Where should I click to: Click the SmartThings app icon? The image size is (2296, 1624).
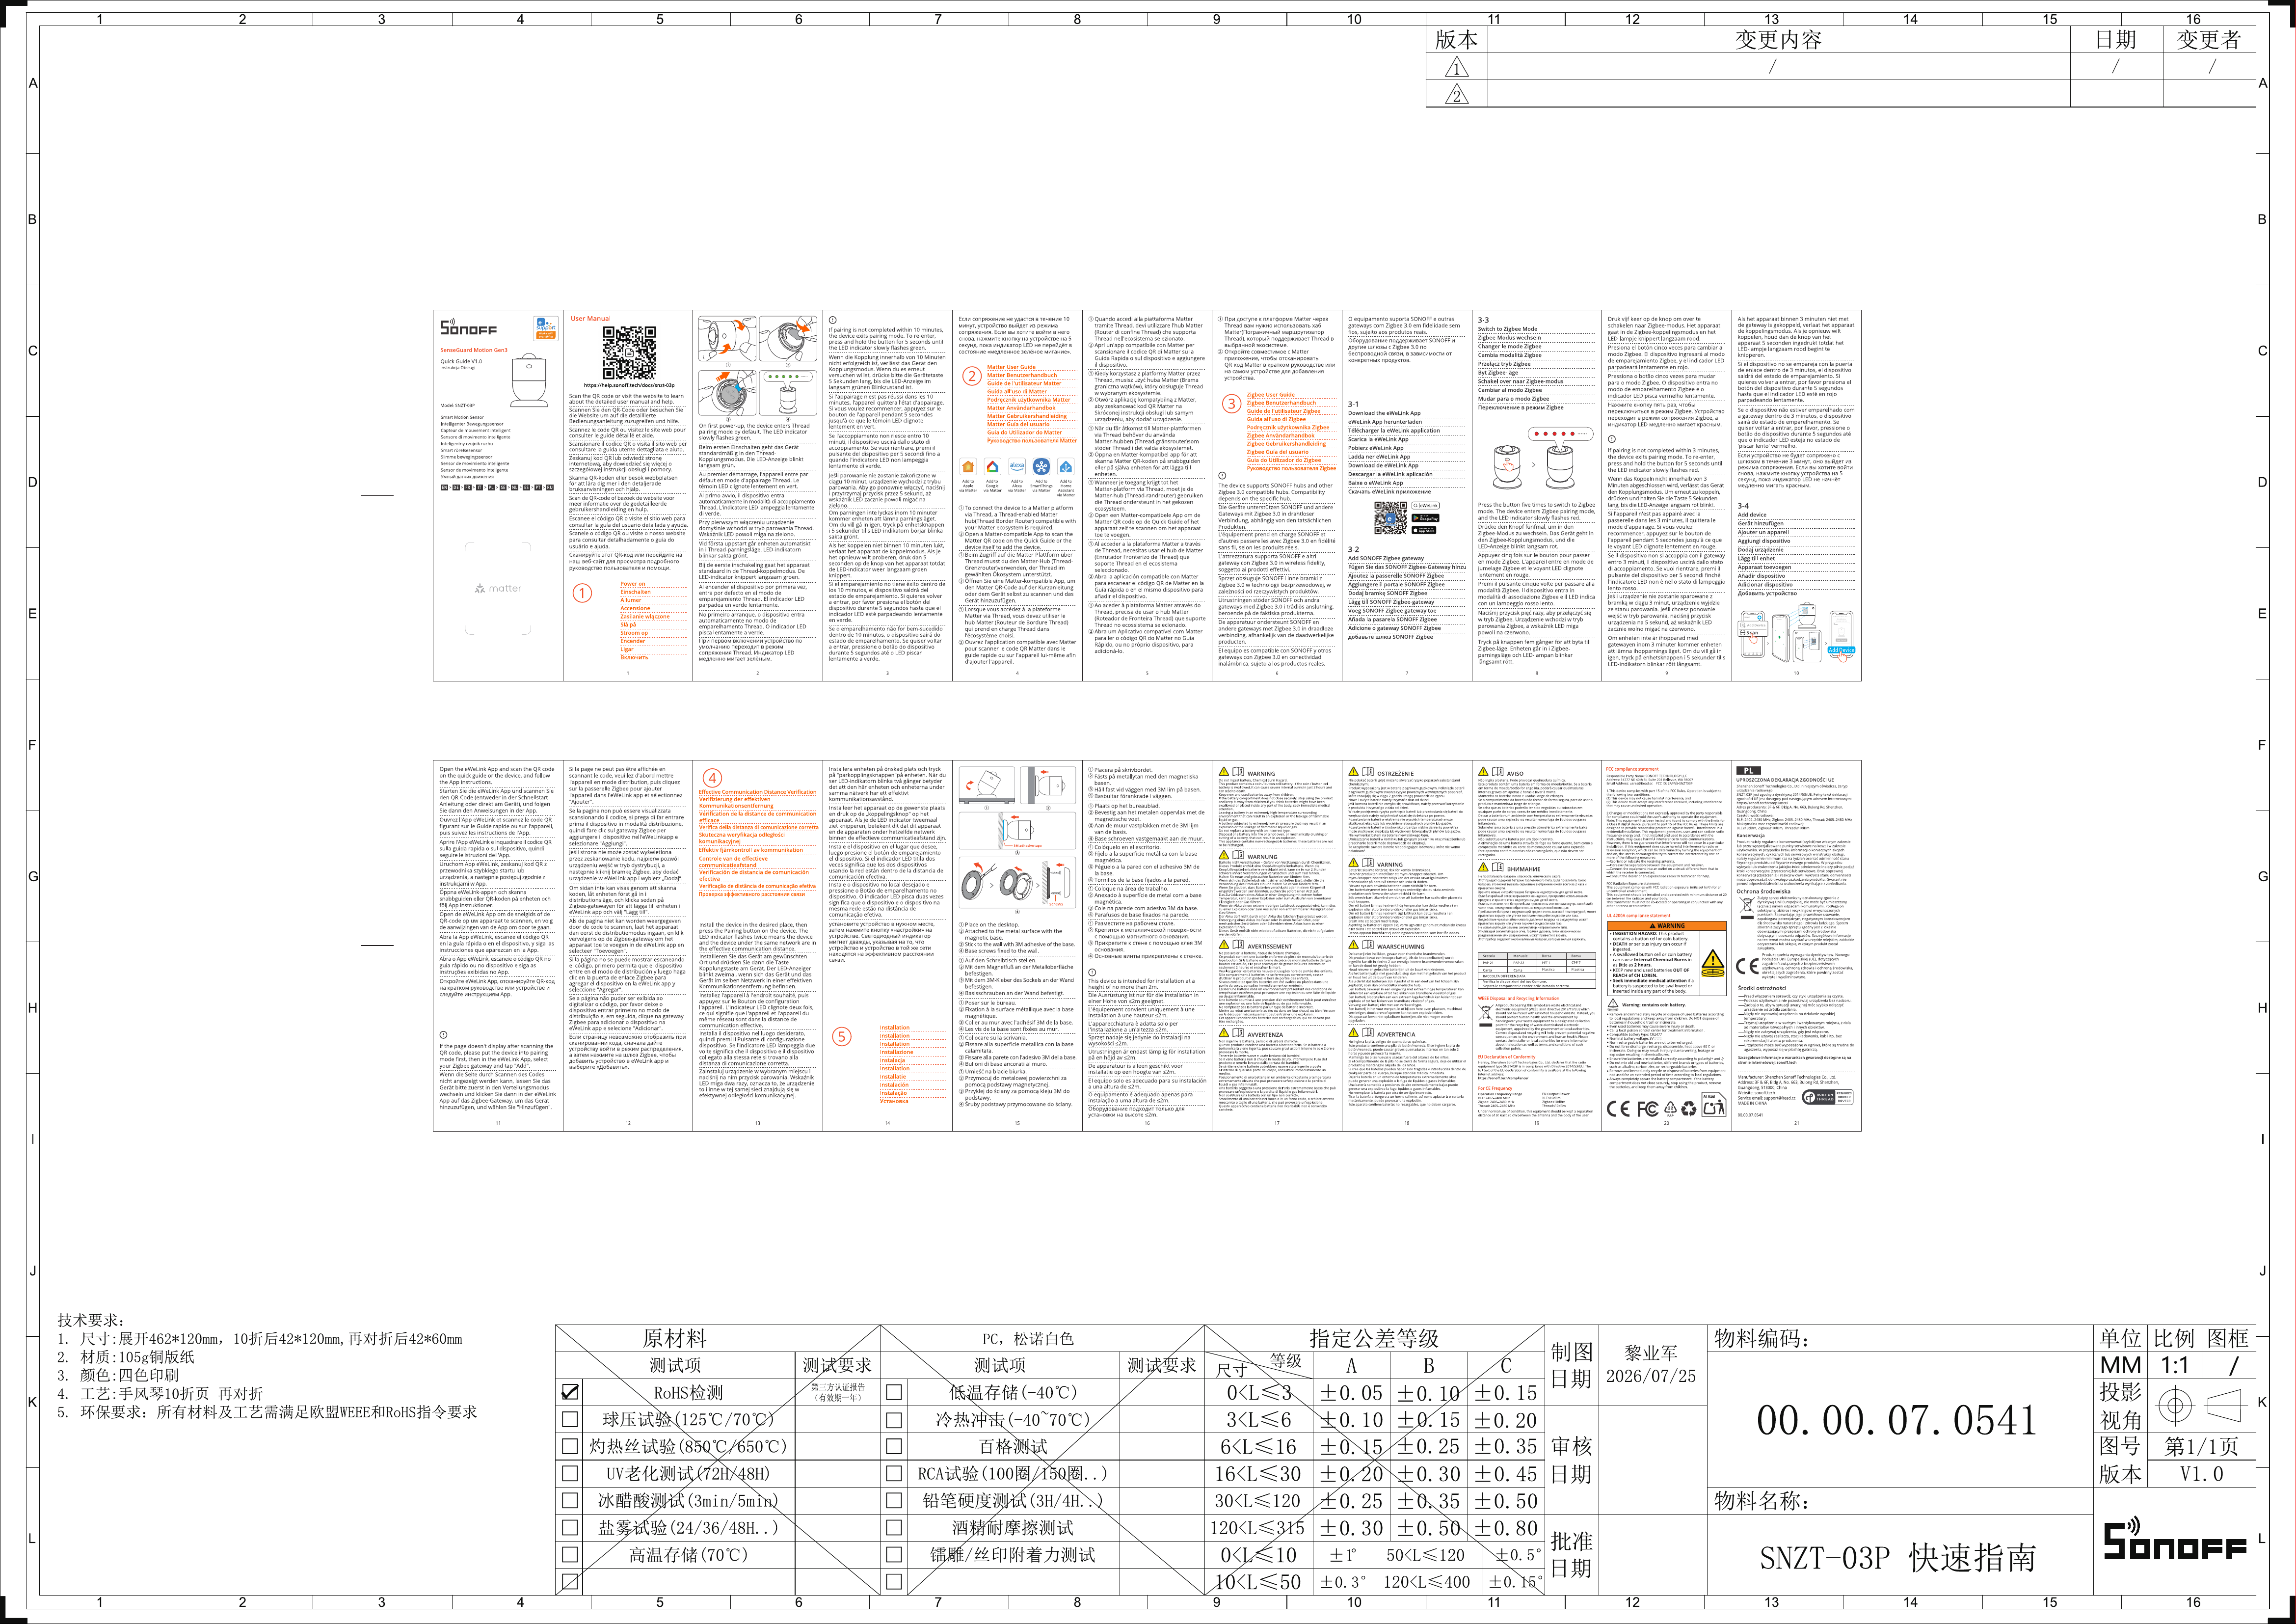pos(1041,466)
